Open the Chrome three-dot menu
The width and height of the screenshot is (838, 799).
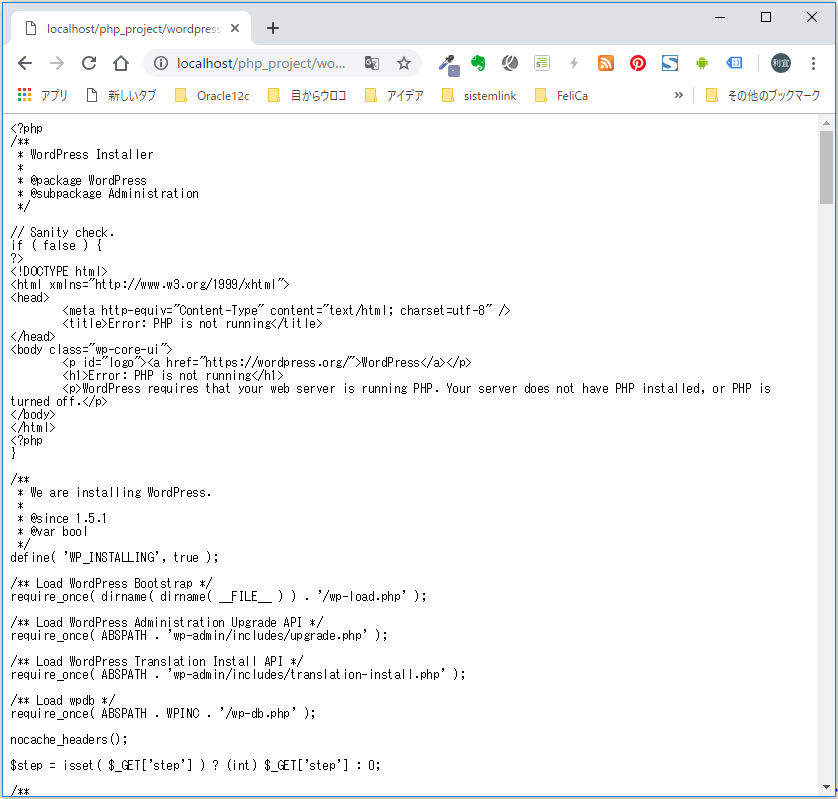click(x=813, y=64)
